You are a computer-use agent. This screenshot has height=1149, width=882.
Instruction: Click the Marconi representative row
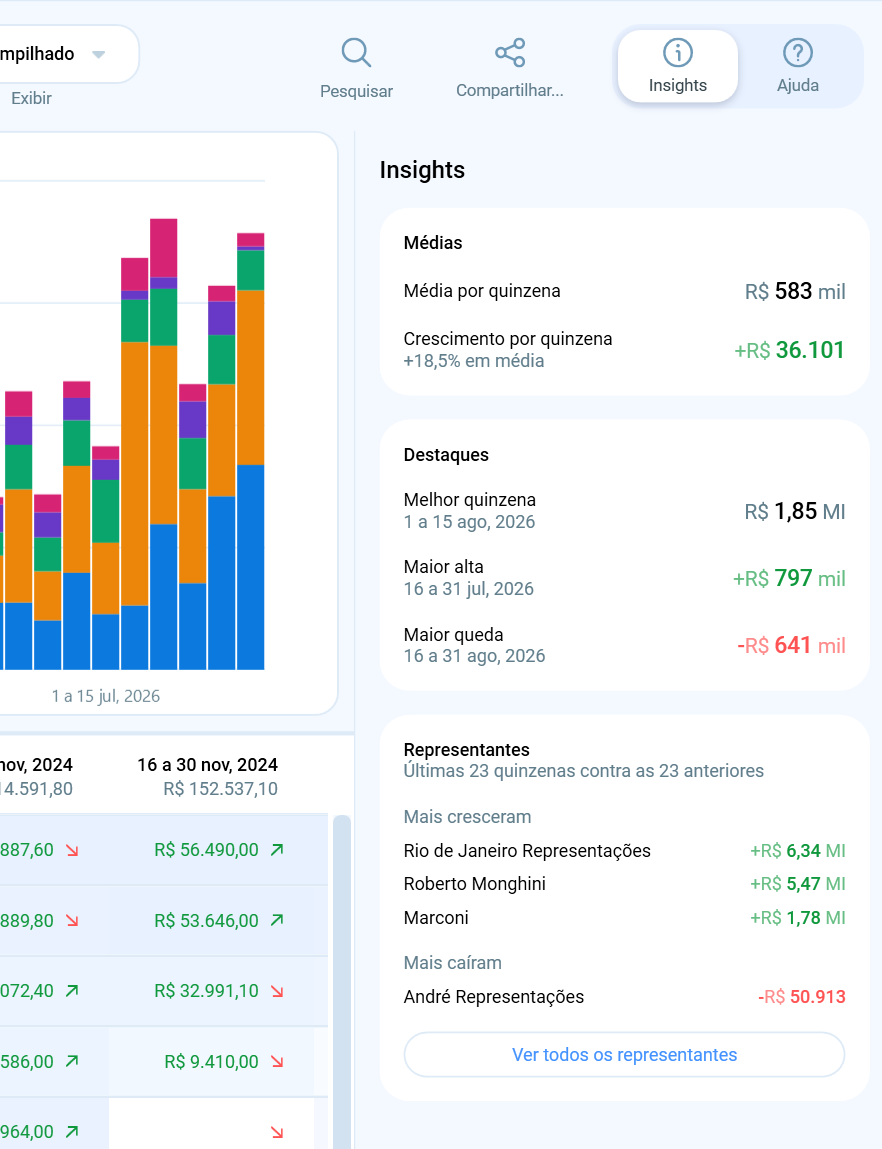(624, 917)
